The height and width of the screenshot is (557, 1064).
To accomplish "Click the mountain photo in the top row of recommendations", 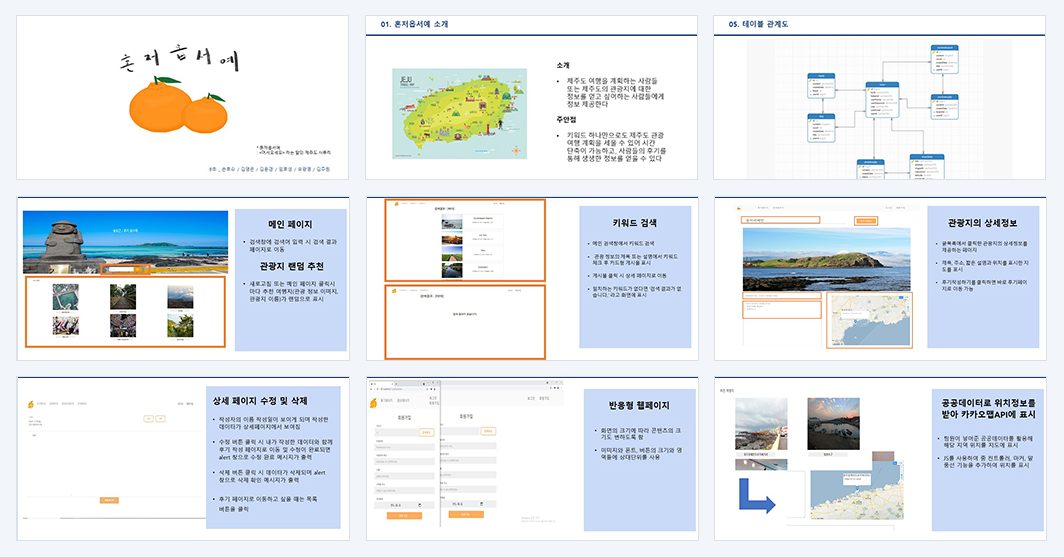I will pos(180,297).
